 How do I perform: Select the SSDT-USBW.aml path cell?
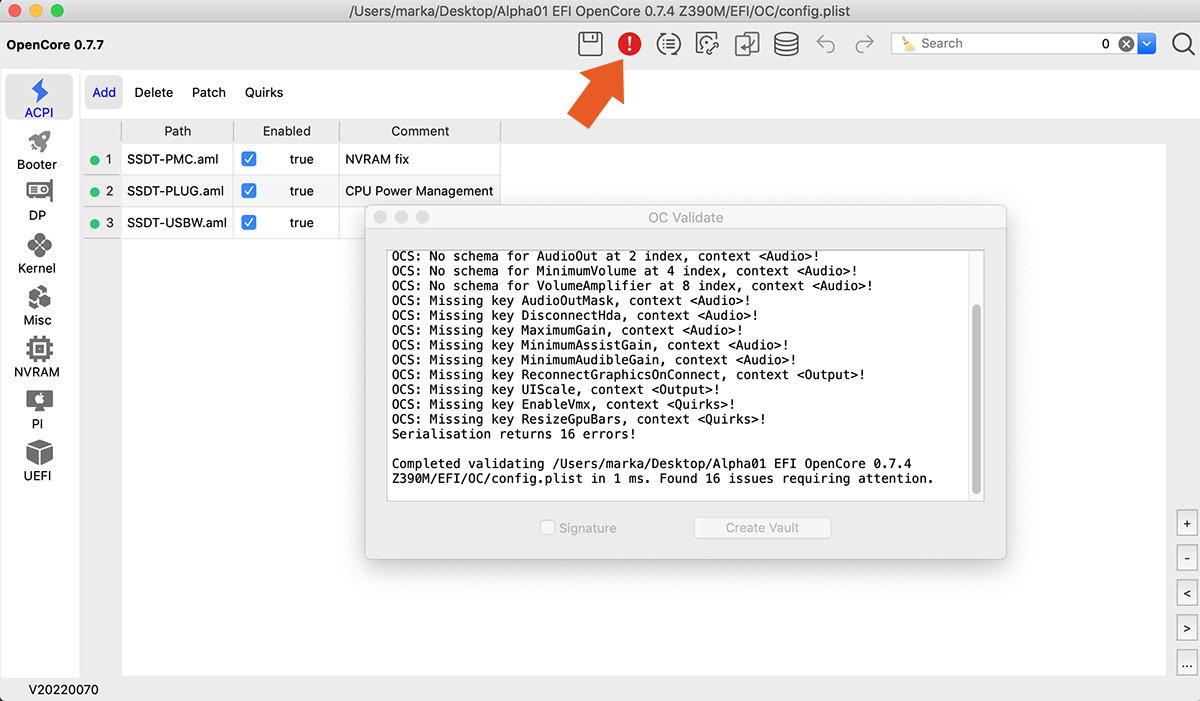[178, 223]
